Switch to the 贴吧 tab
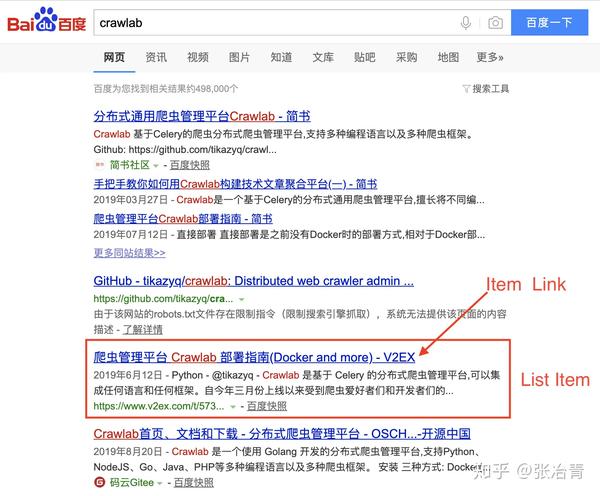The height and width of the screenshot is (496, 600). [x=365, y=57]
